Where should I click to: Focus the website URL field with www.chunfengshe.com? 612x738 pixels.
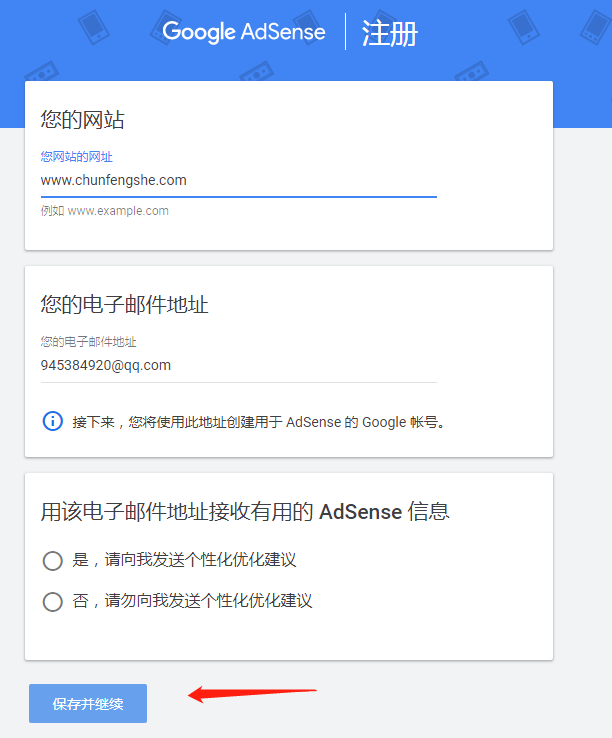[239, 180]
